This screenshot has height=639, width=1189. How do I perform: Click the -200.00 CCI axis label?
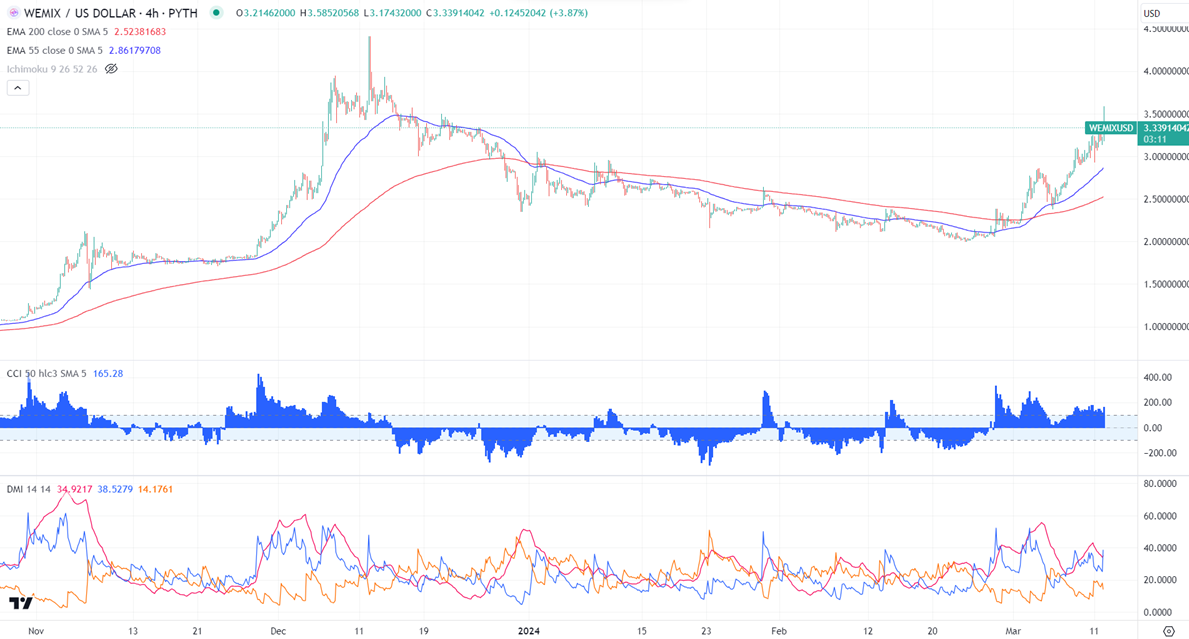coord(1159,453)
